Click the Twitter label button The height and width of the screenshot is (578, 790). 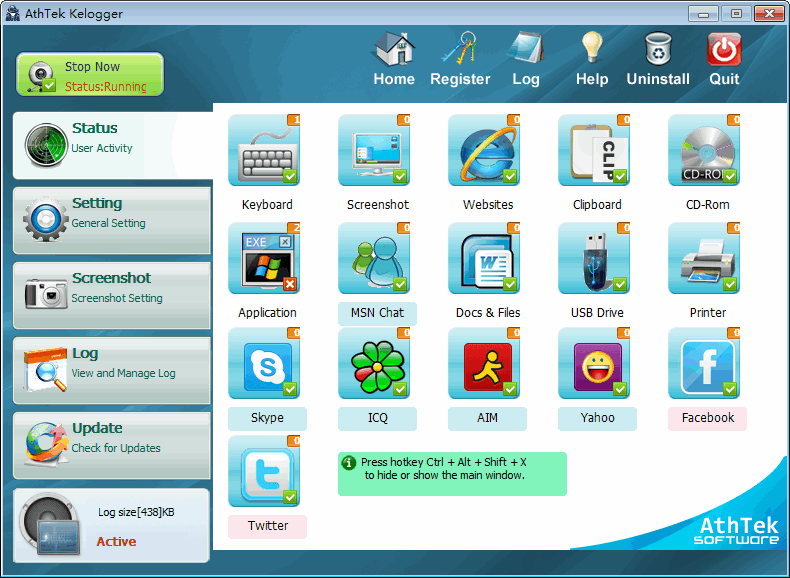pos(267,526)
